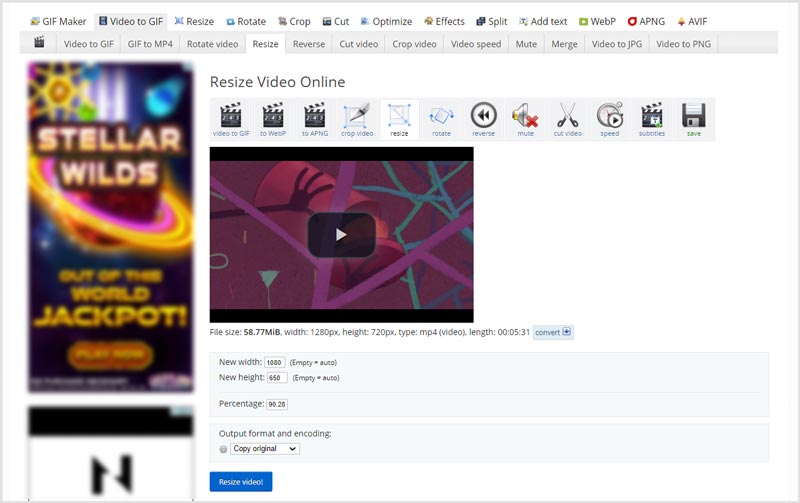Open the Stellar Wilds advertisement
This screenshot has height=503, width=800.
[x=111, y=227]
